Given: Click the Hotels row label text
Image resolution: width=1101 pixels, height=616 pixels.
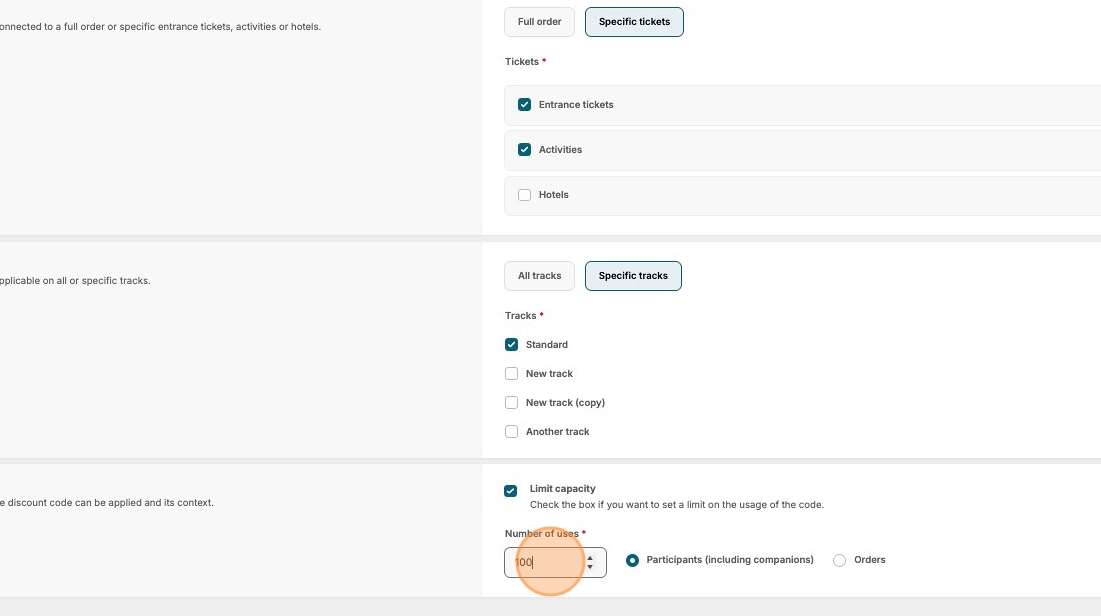Looking at the screenshot, I should 553,195.
